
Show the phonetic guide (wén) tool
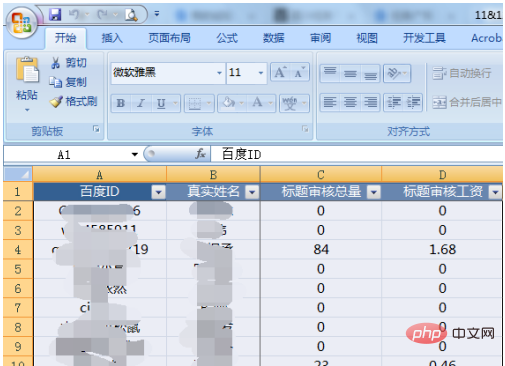(x=290, y=103)
